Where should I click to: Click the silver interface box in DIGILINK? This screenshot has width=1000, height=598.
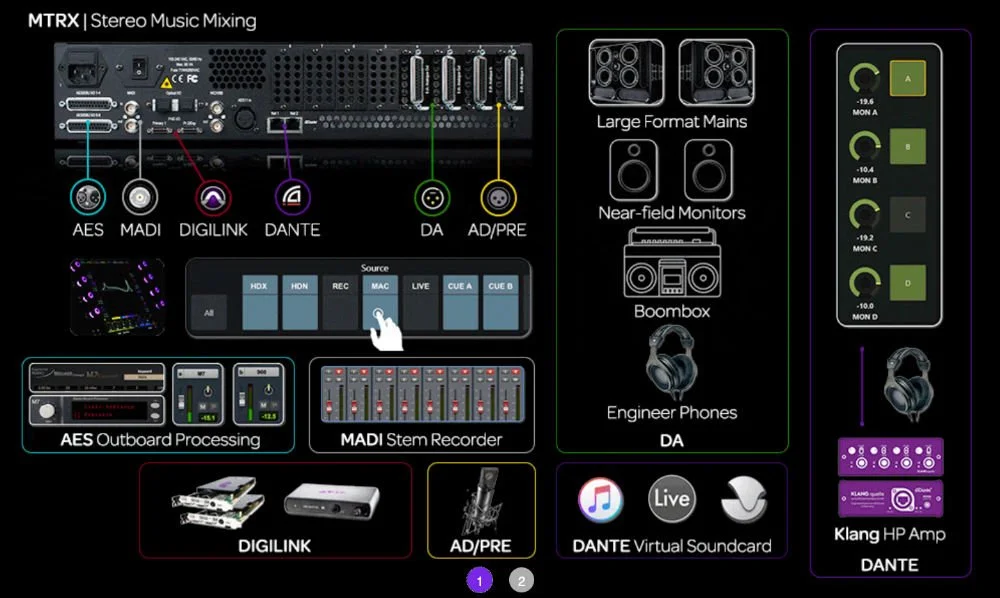(x=332, y=501)
